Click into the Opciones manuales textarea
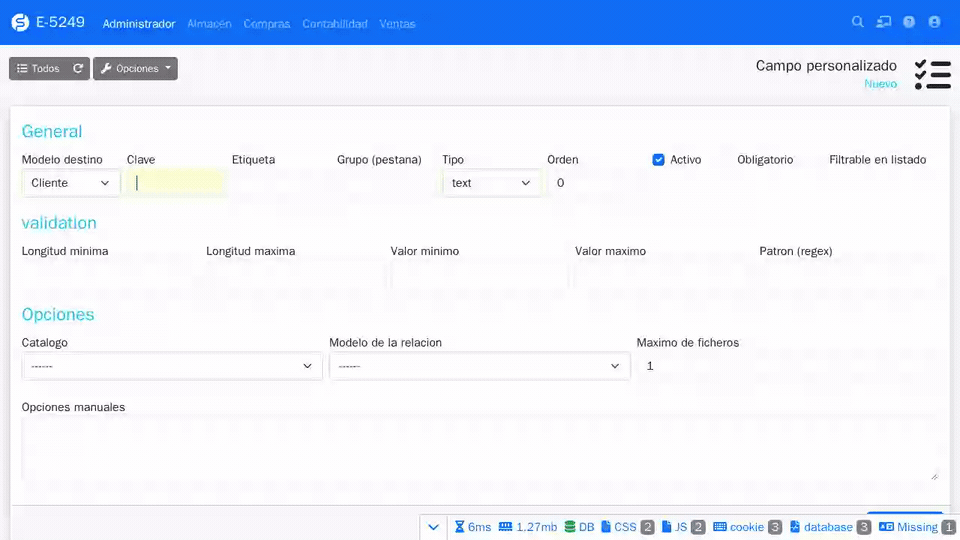 point(479,448)
